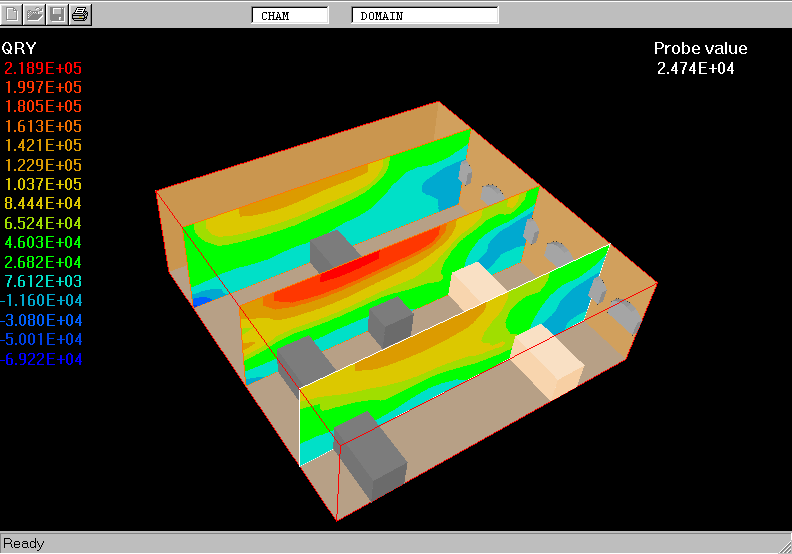Click the maximum legend value 2.189E+05
792x554 pixels.
click(43, 68)
